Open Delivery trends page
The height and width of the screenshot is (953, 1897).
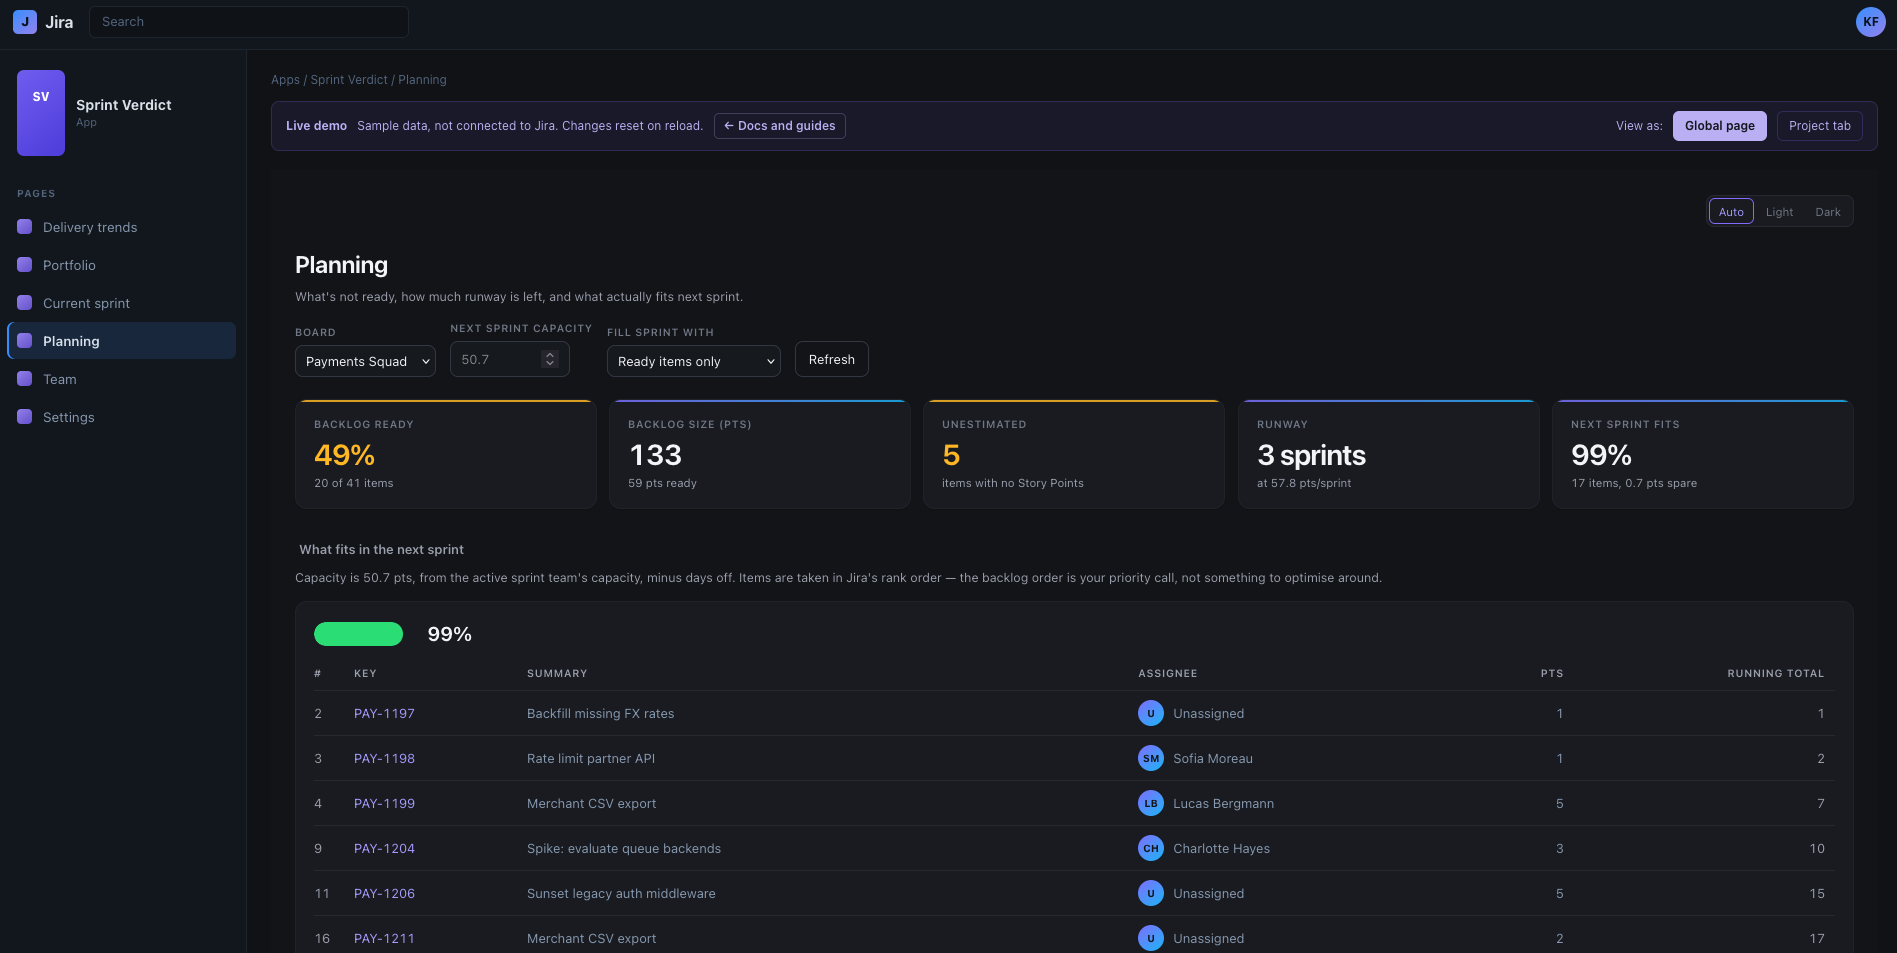(x=121, y=227)
